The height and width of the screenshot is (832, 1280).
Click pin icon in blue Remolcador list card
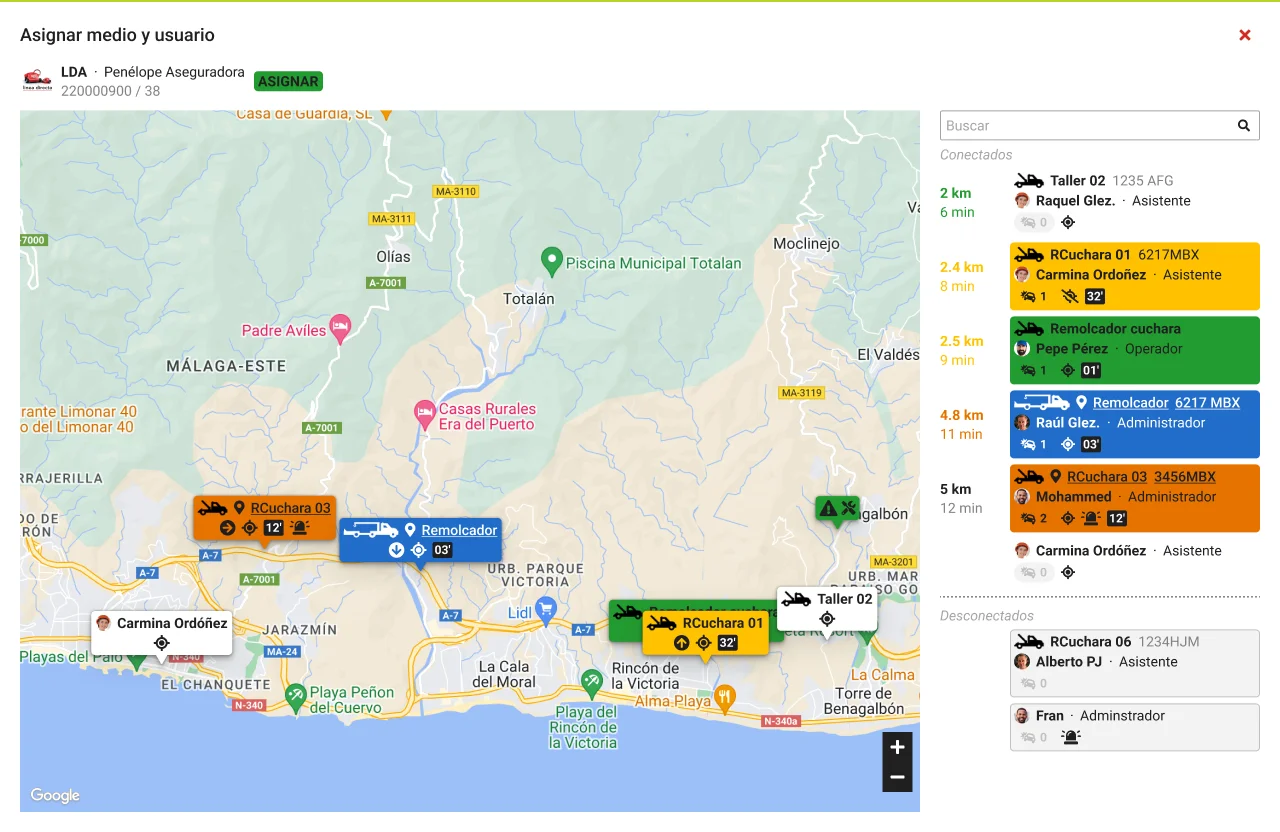click(1081, 403)
